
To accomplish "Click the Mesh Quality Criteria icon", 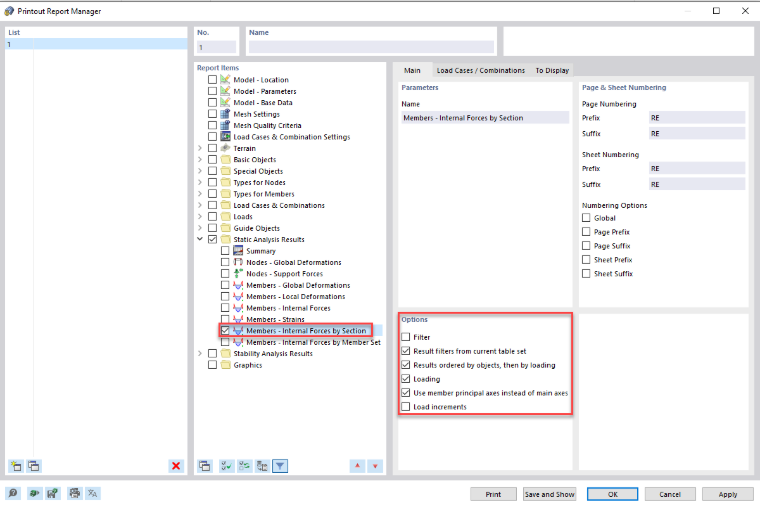I will pos(225,125).
